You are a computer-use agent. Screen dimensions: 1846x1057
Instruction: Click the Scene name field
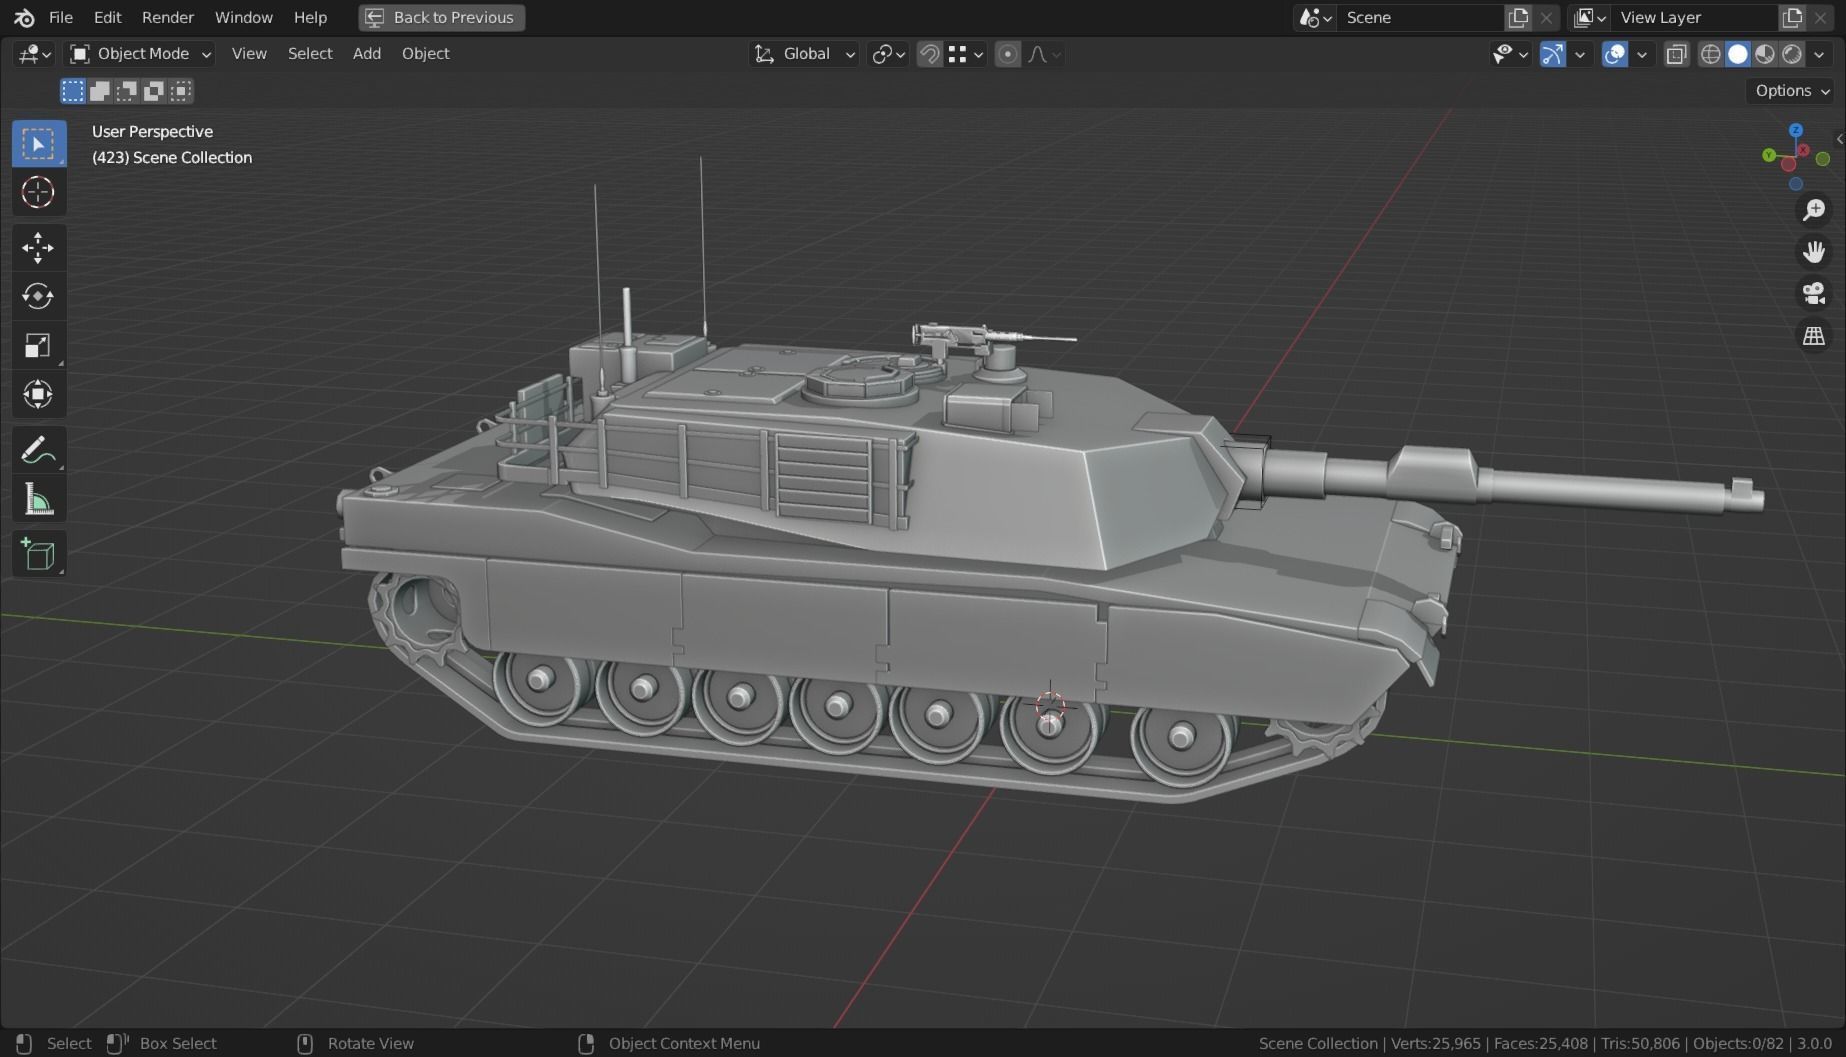tap(1420, 17)
